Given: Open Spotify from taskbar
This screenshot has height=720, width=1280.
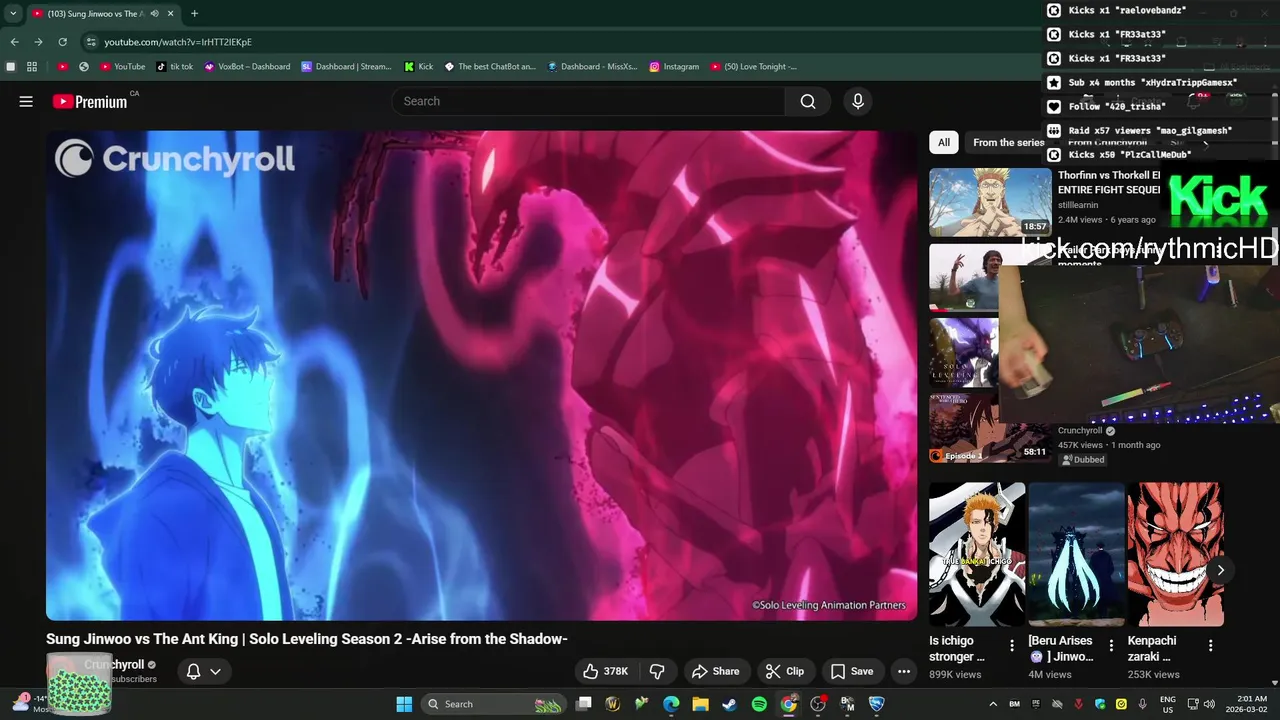Looking at the screenshot, I should point(759,704).
